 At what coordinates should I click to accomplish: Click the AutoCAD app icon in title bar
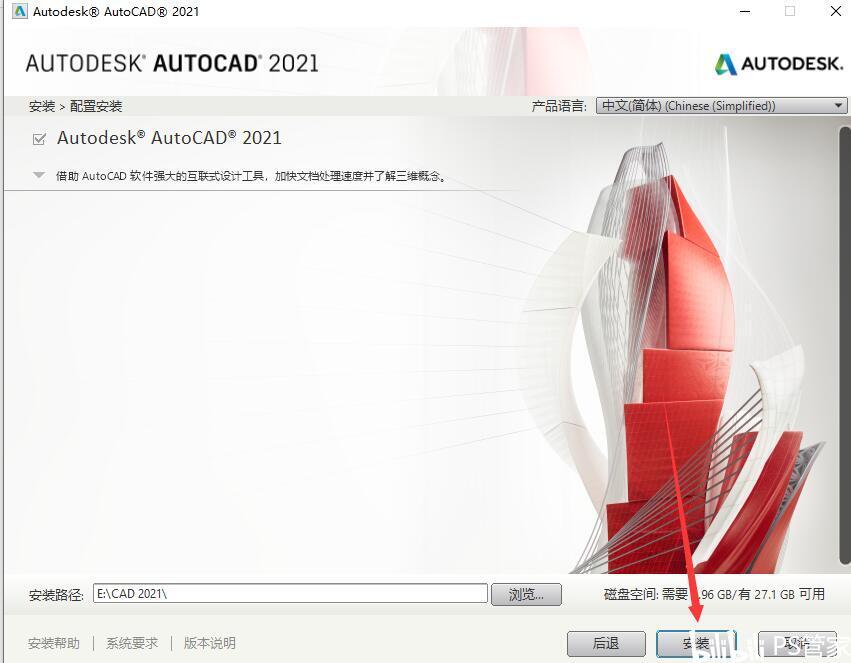click(x=19, y=11)
